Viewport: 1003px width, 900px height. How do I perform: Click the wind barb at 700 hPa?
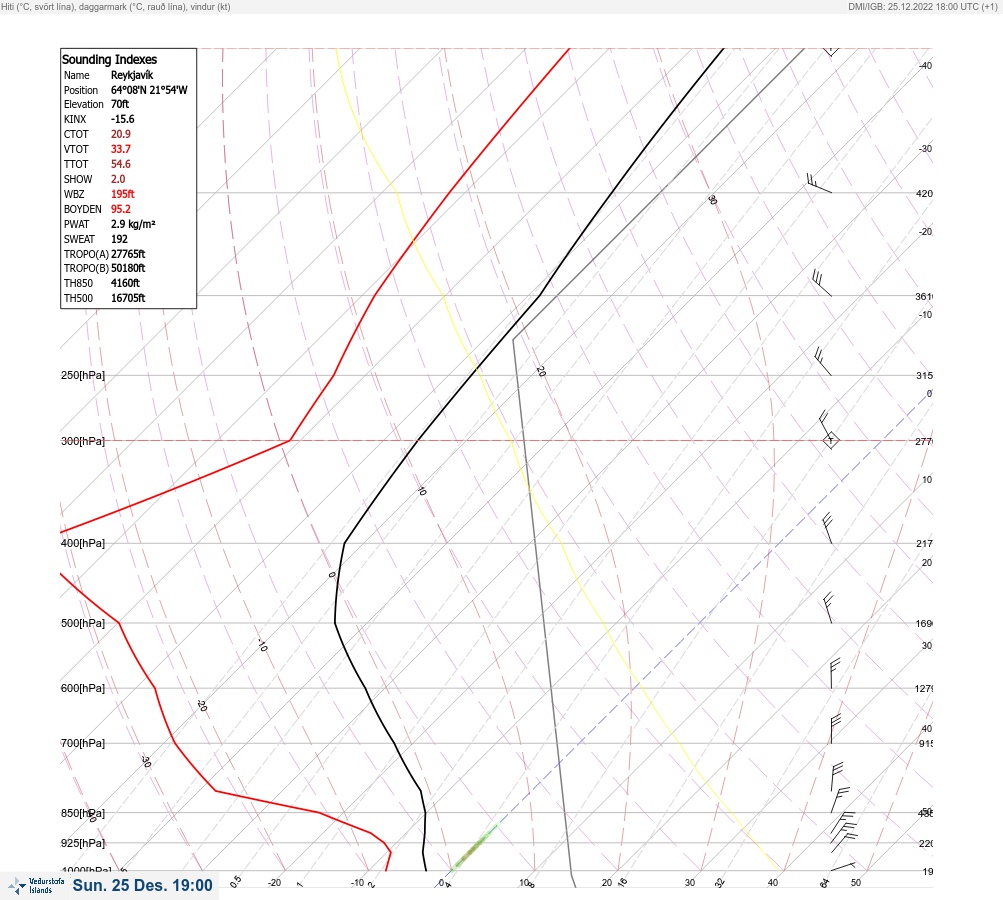point(835,729)
